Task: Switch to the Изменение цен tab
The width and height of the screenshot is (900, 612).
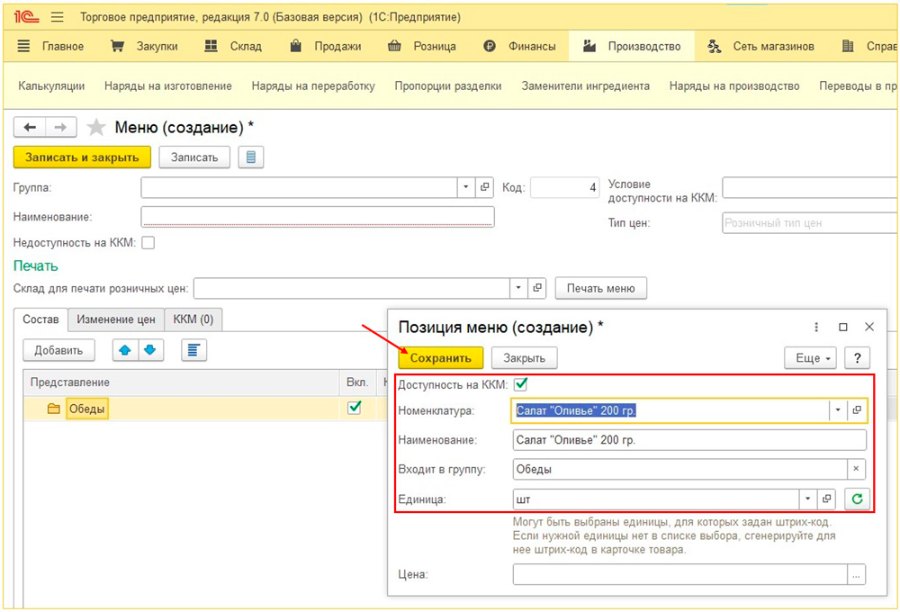Action: (116, 319)
